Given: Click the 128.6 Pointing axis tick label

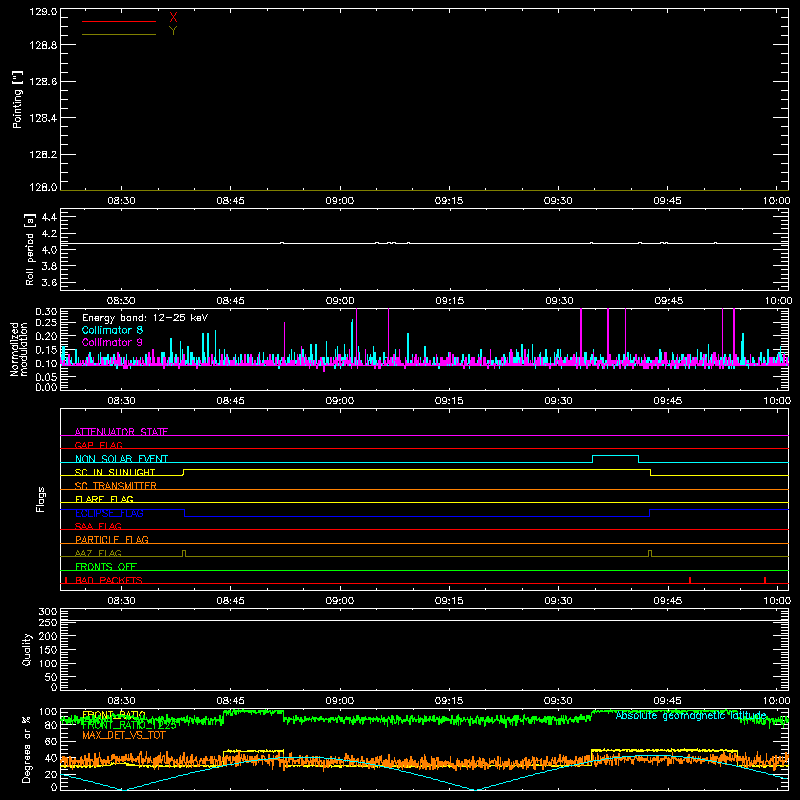Looking at the screenshot, I should click(43, 82).
